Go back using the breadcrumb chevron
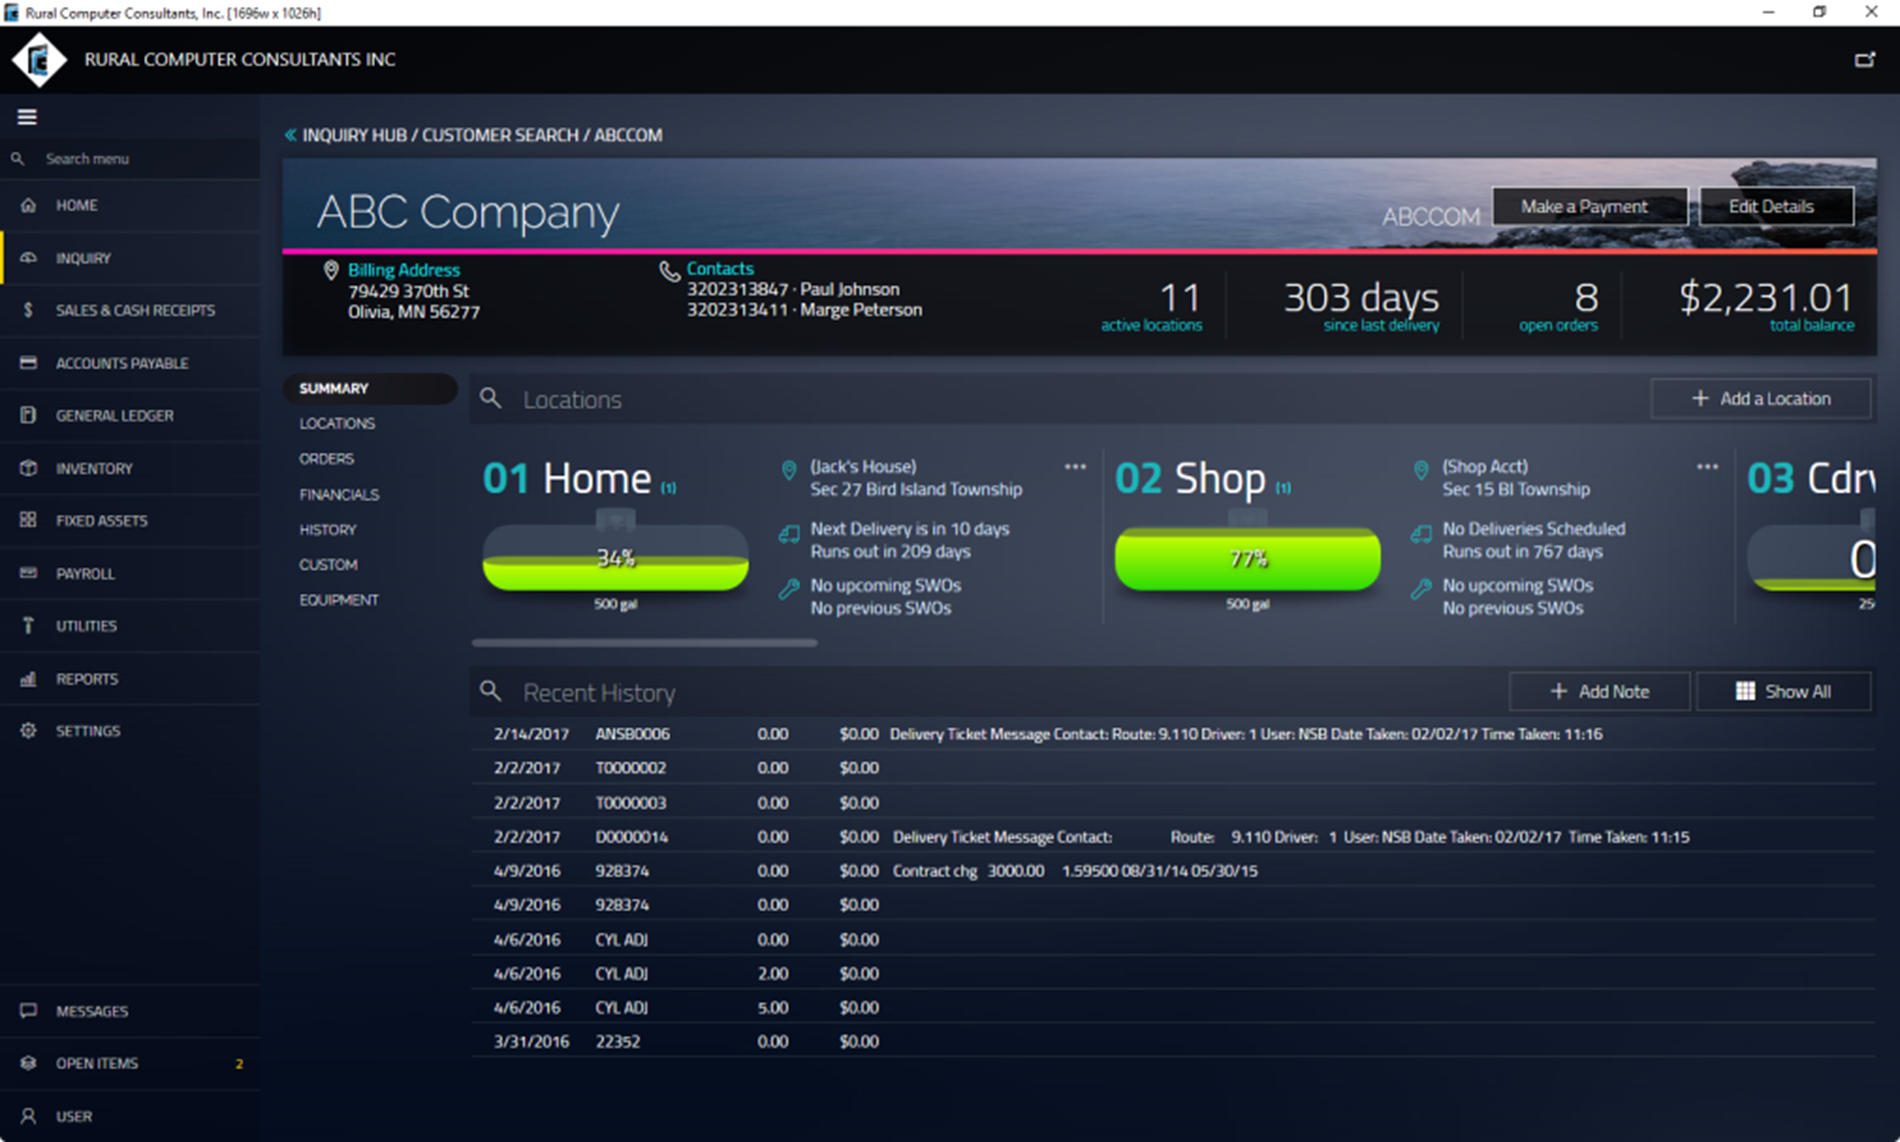This screenshot has width=1900, height=1142. (x=290, y=135)
